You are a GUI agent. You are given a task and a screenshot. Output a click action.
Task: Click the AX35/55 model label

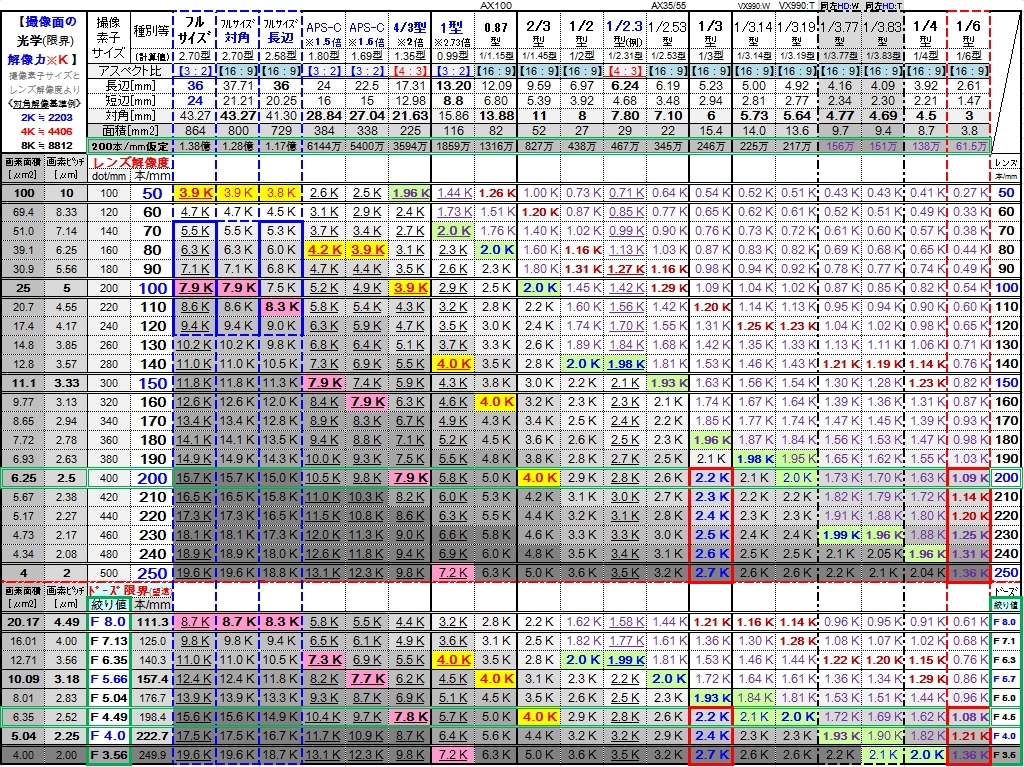pyautogui.click(x=667, y=5)
